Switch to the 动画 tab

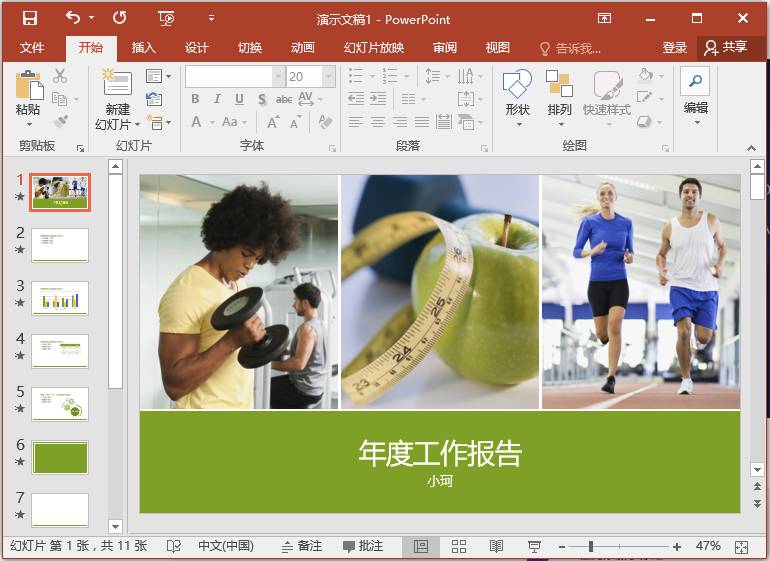302,48
